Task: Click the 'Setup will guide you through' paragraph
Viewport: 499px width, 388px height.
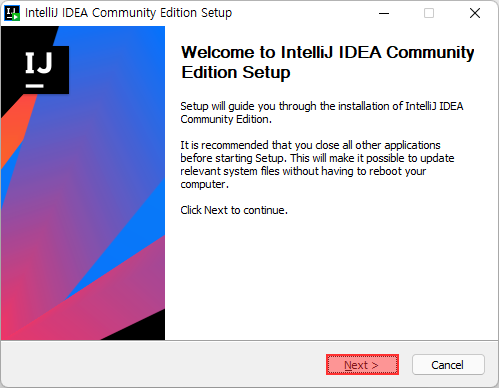Action: [322, 113]
